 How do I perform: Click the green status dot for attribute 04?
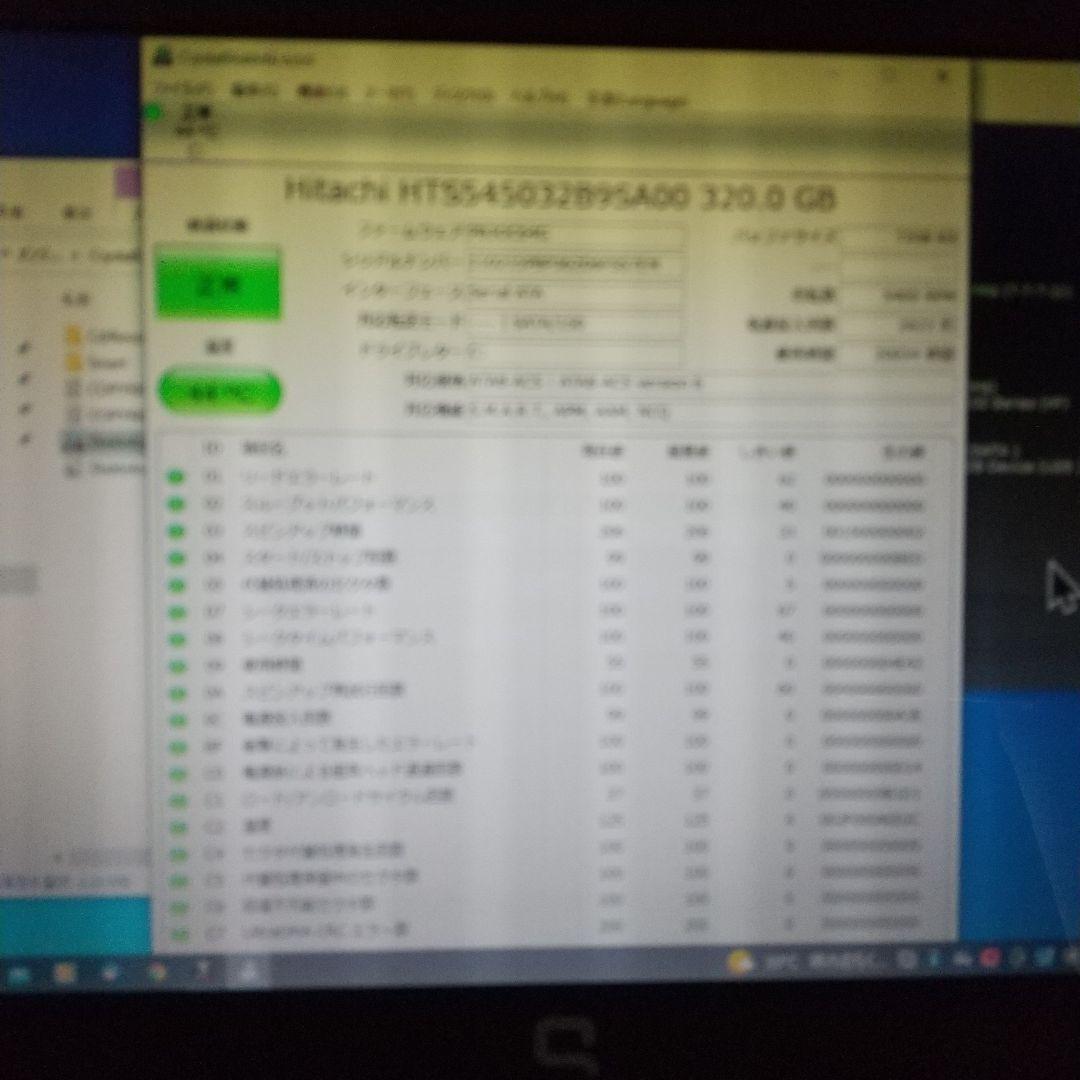click(177, 558)
